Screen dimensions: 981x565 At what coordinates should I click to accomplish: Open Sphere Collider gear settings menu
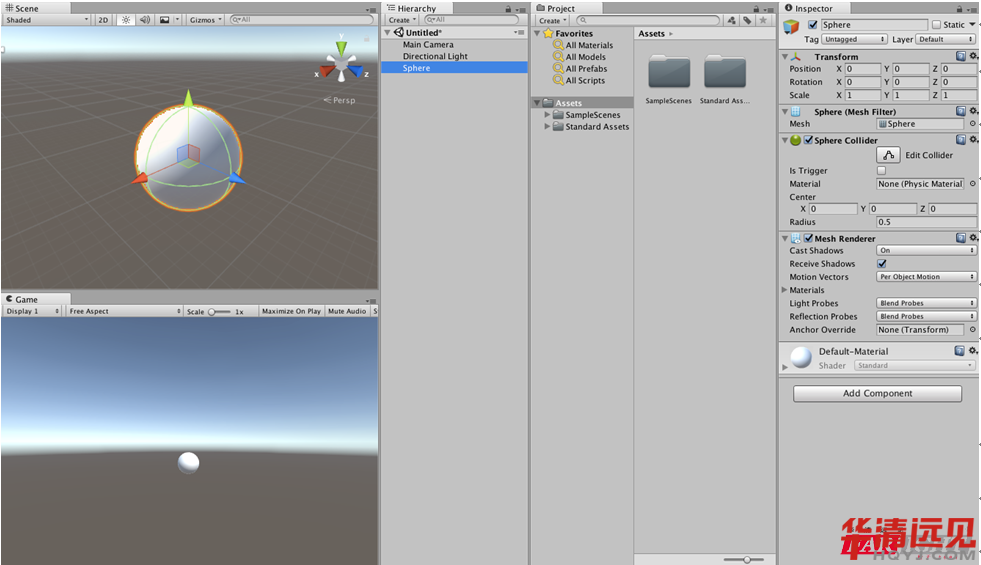point(973,141)
